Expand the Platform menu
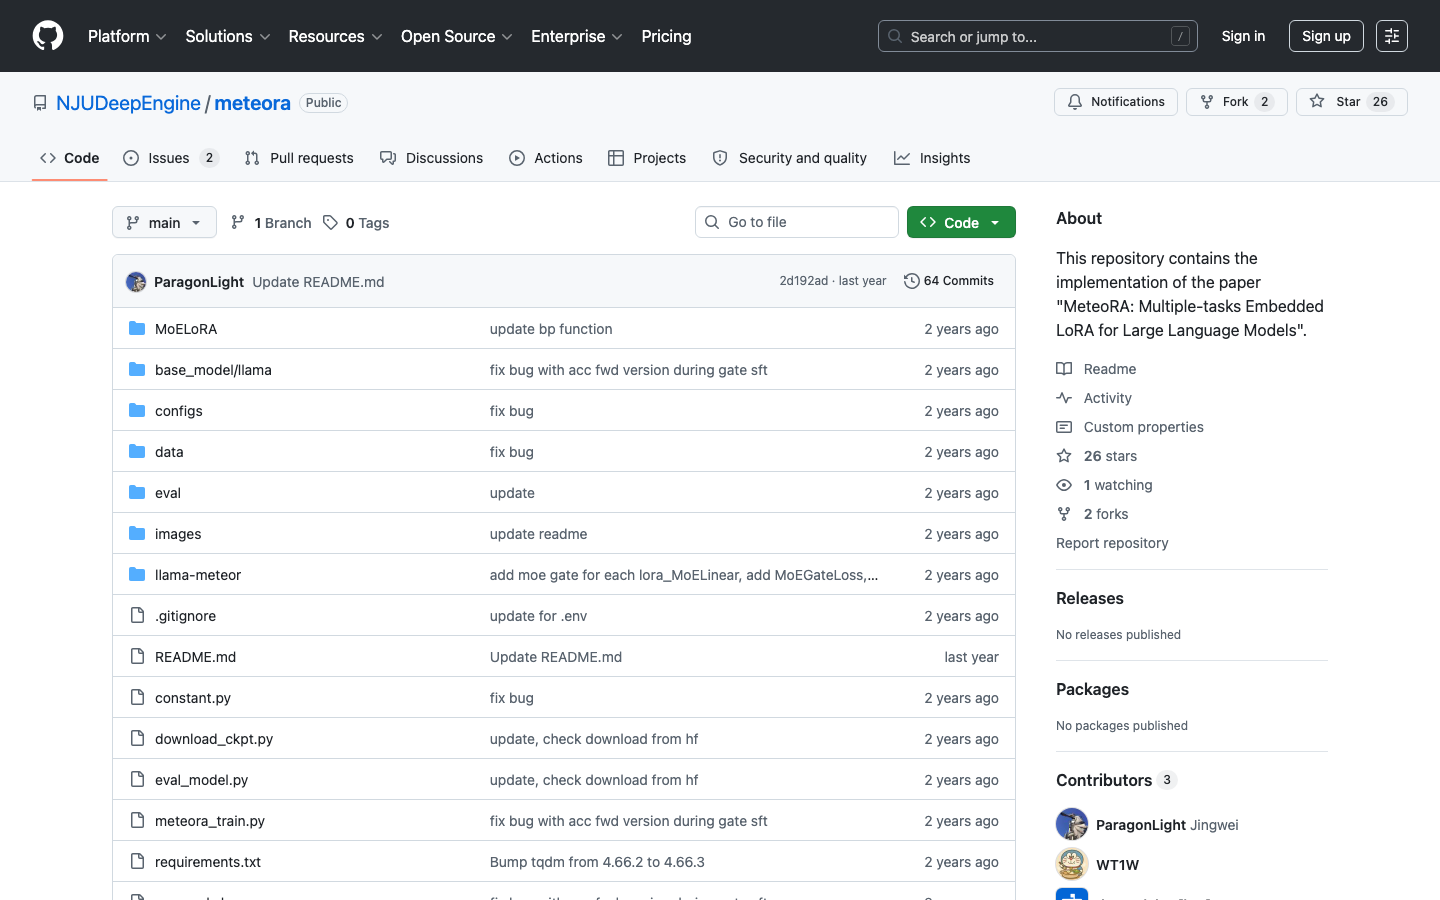 (127, 36)
